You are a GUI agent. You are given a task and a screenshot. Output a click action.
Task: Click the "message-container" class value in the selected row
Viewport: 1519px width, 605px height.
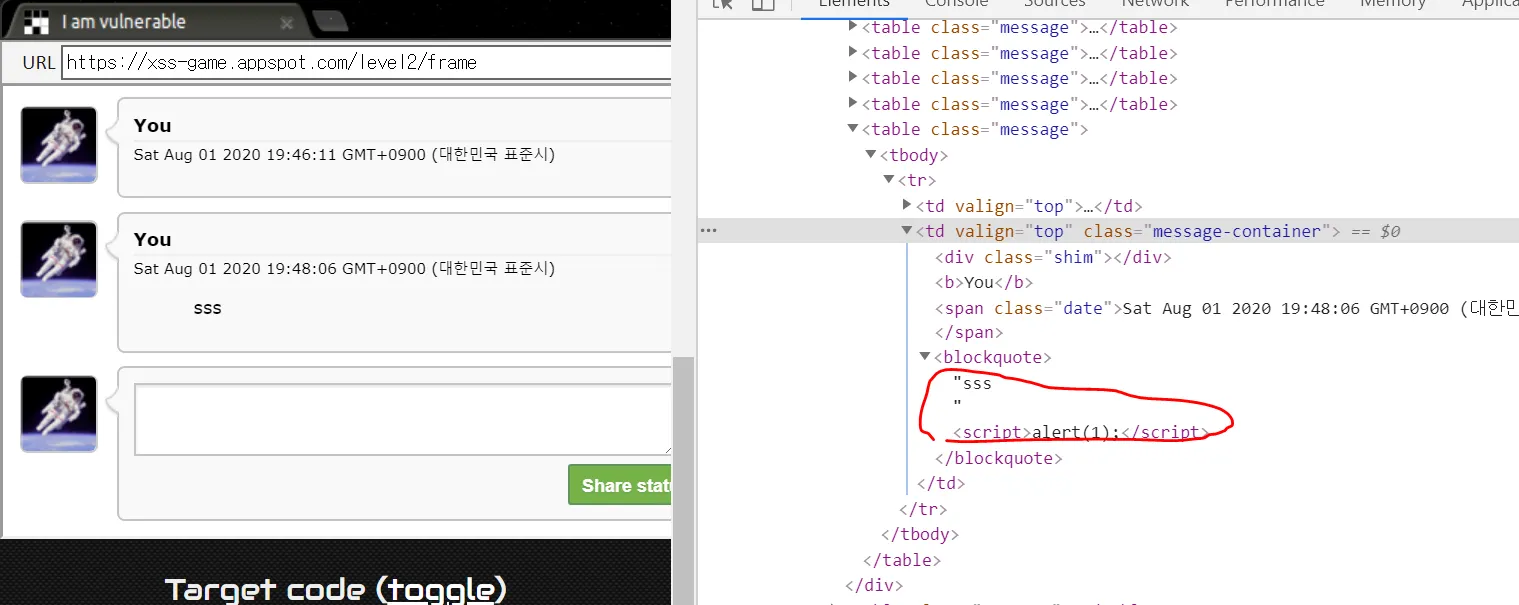pos(1237,231)
